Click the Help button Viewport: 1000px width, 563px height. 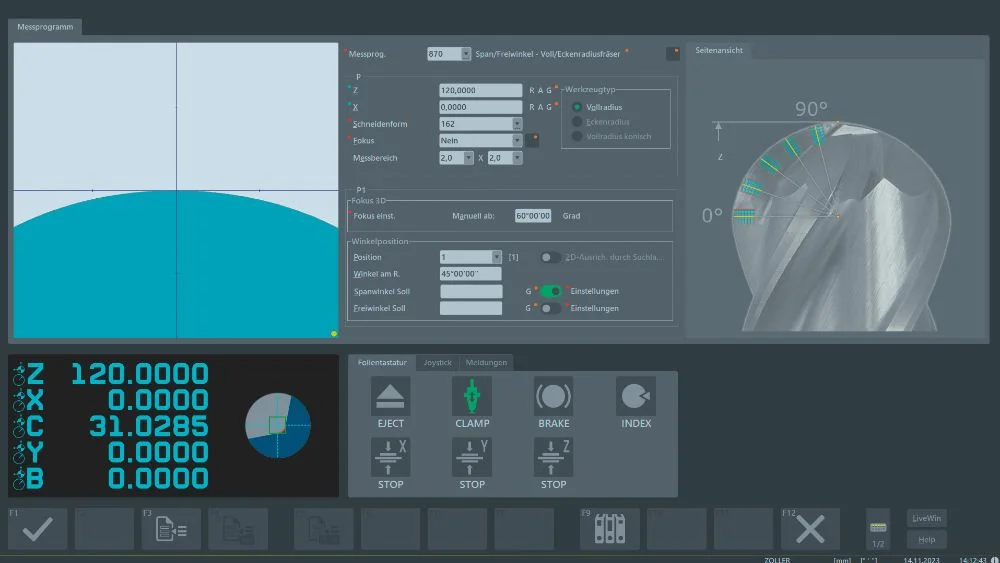[926, 540]
